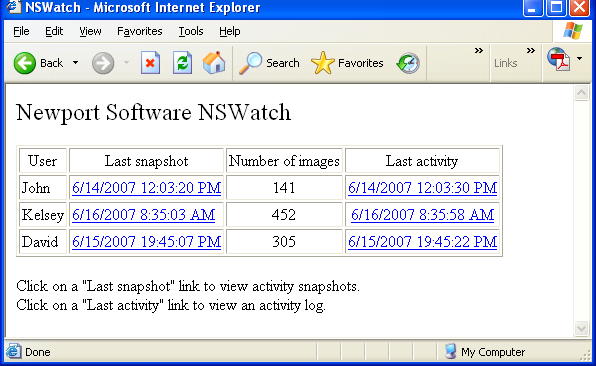Click the scrollbar up arrow

click(581, 92)
